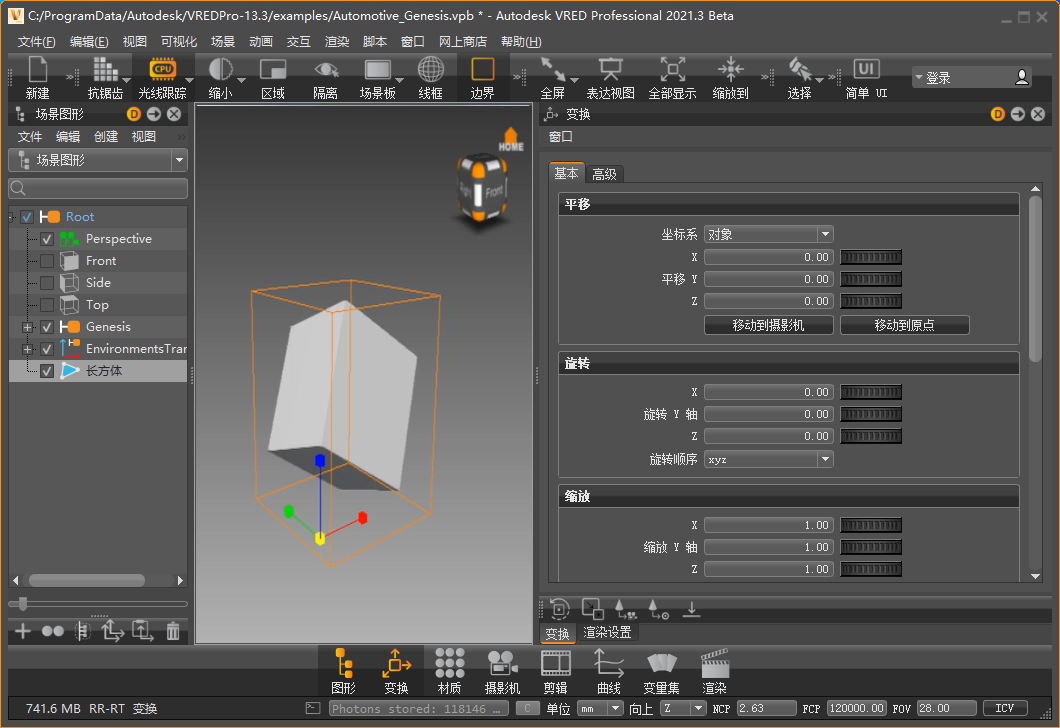Collapse the Root tree node

tap(11, 217)
